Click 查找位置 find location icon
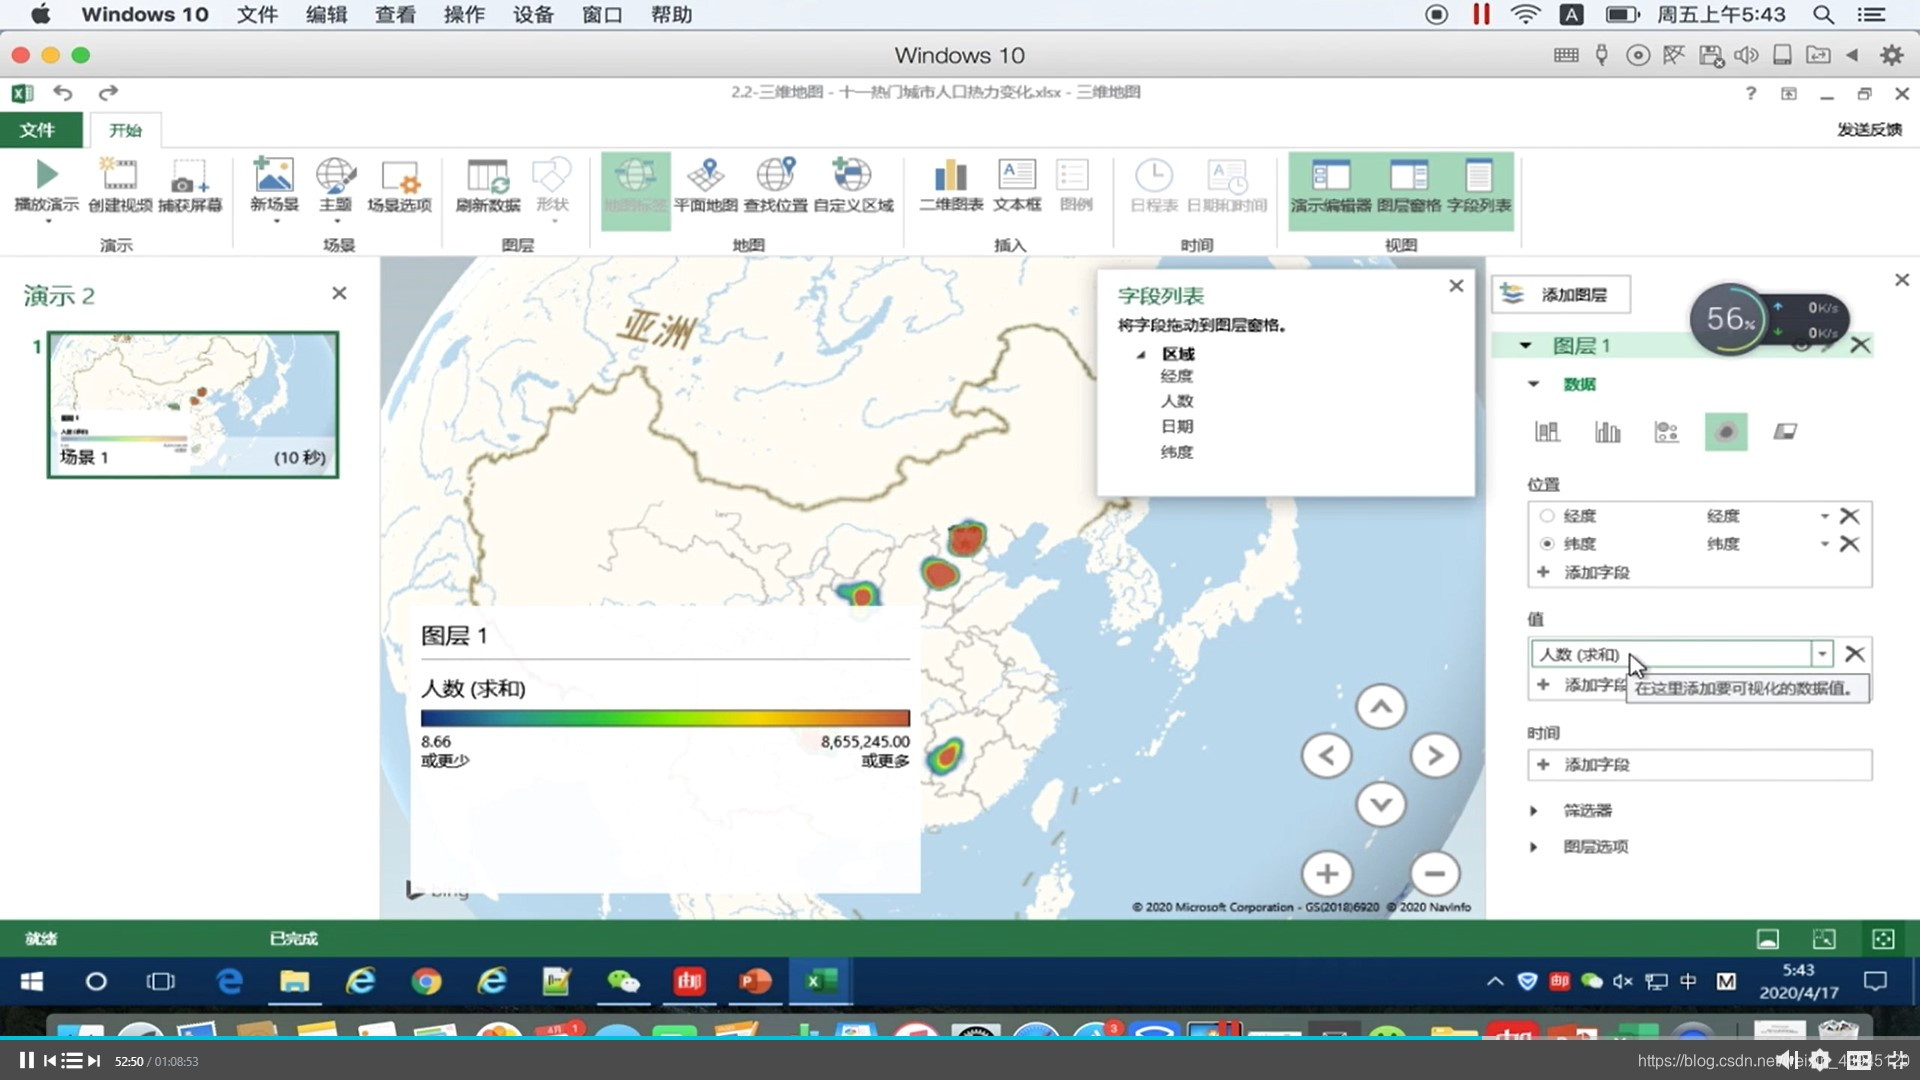 tap(775, 176)
